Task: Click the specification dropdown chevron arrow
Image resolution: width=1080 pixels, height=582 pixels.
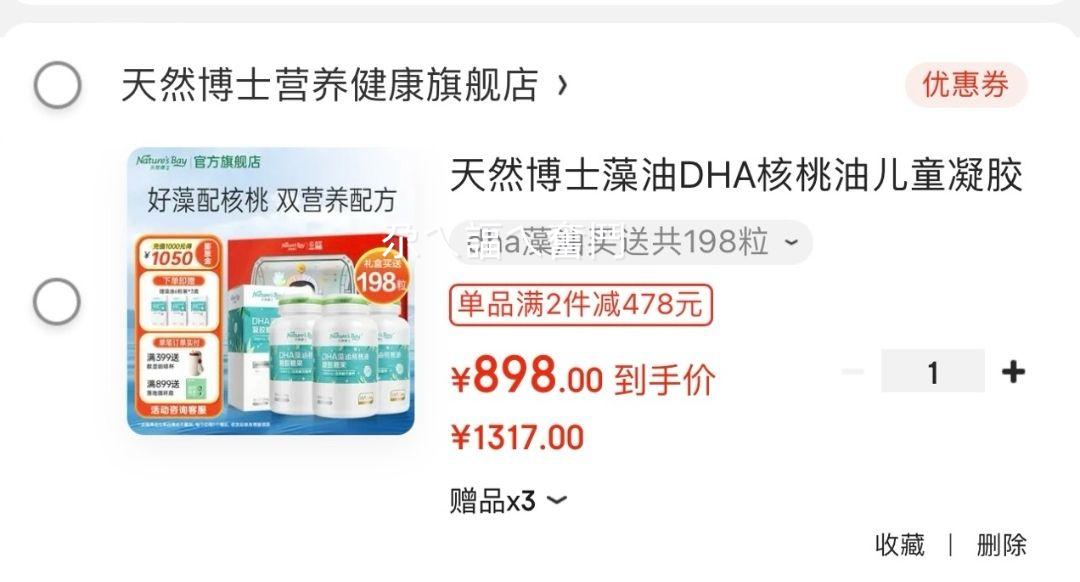Action: tap(791, 242)
